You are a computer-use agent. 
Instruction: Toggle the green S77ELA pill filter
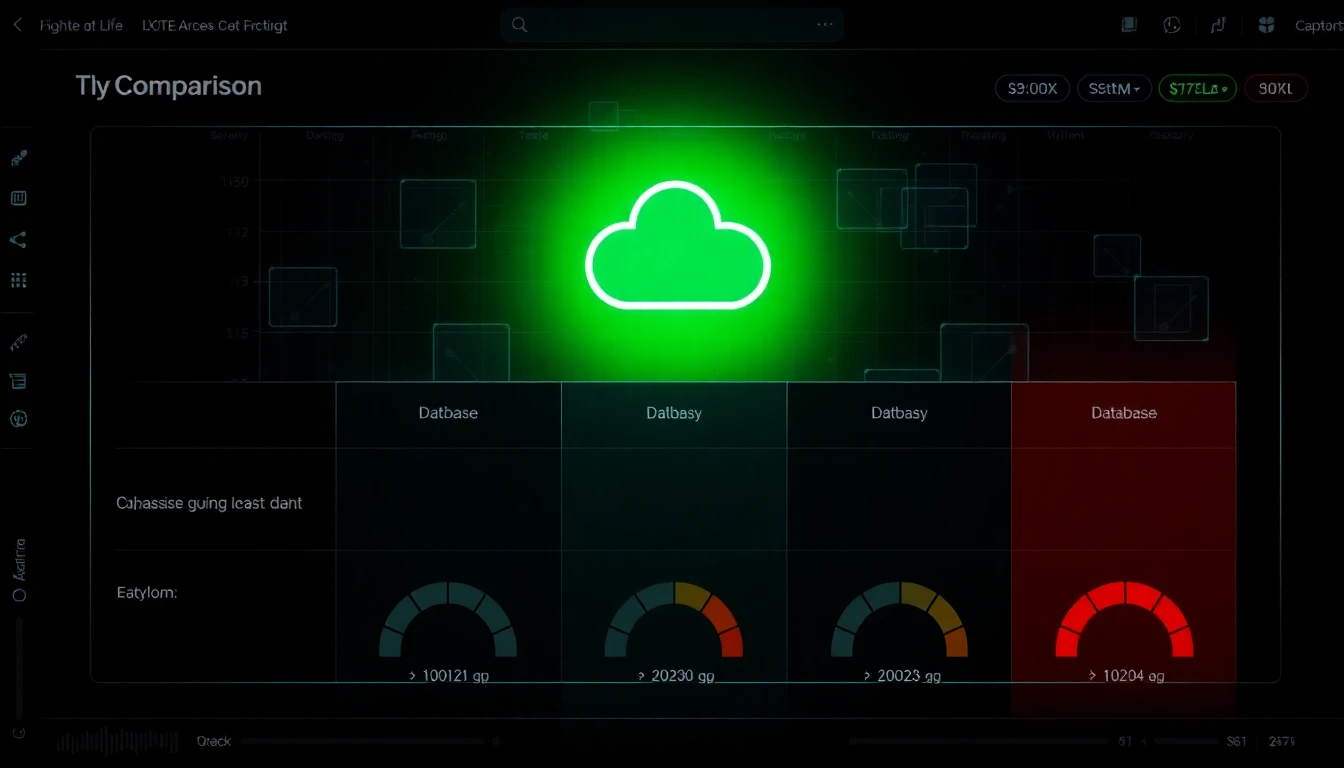pos(1197,89)
